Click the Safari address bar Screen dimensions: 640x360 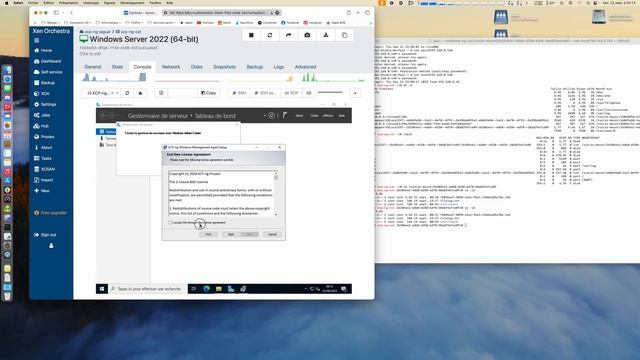222,13
